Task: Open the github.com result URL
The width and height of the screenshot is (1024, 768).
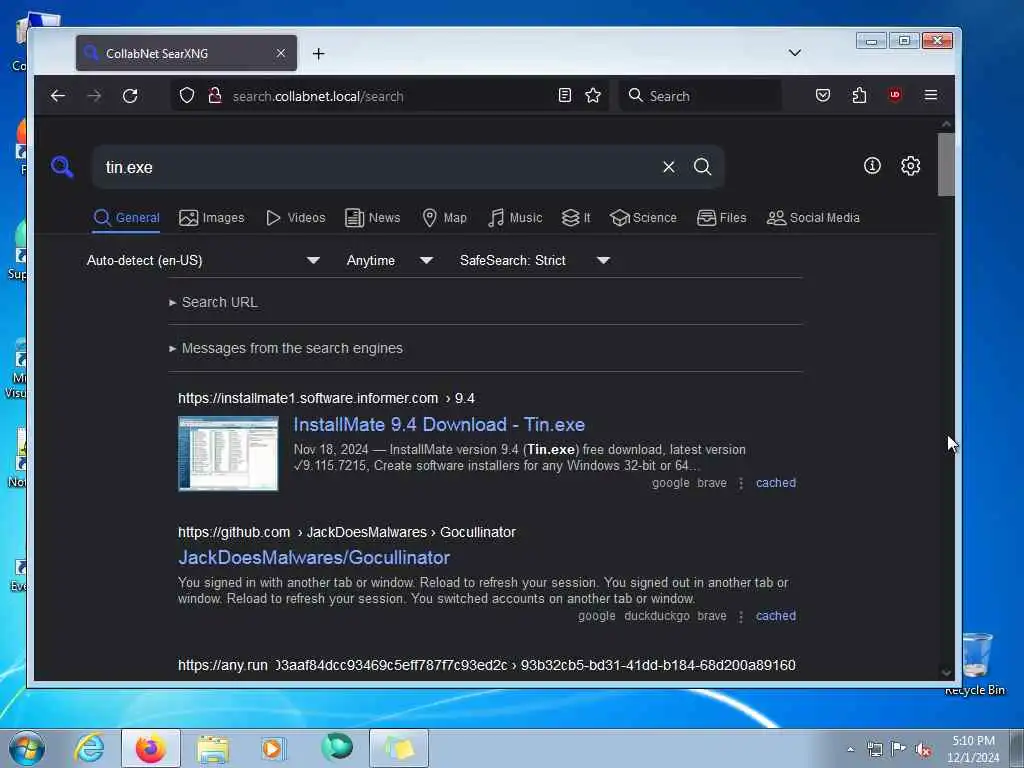Action: [347, 532]
